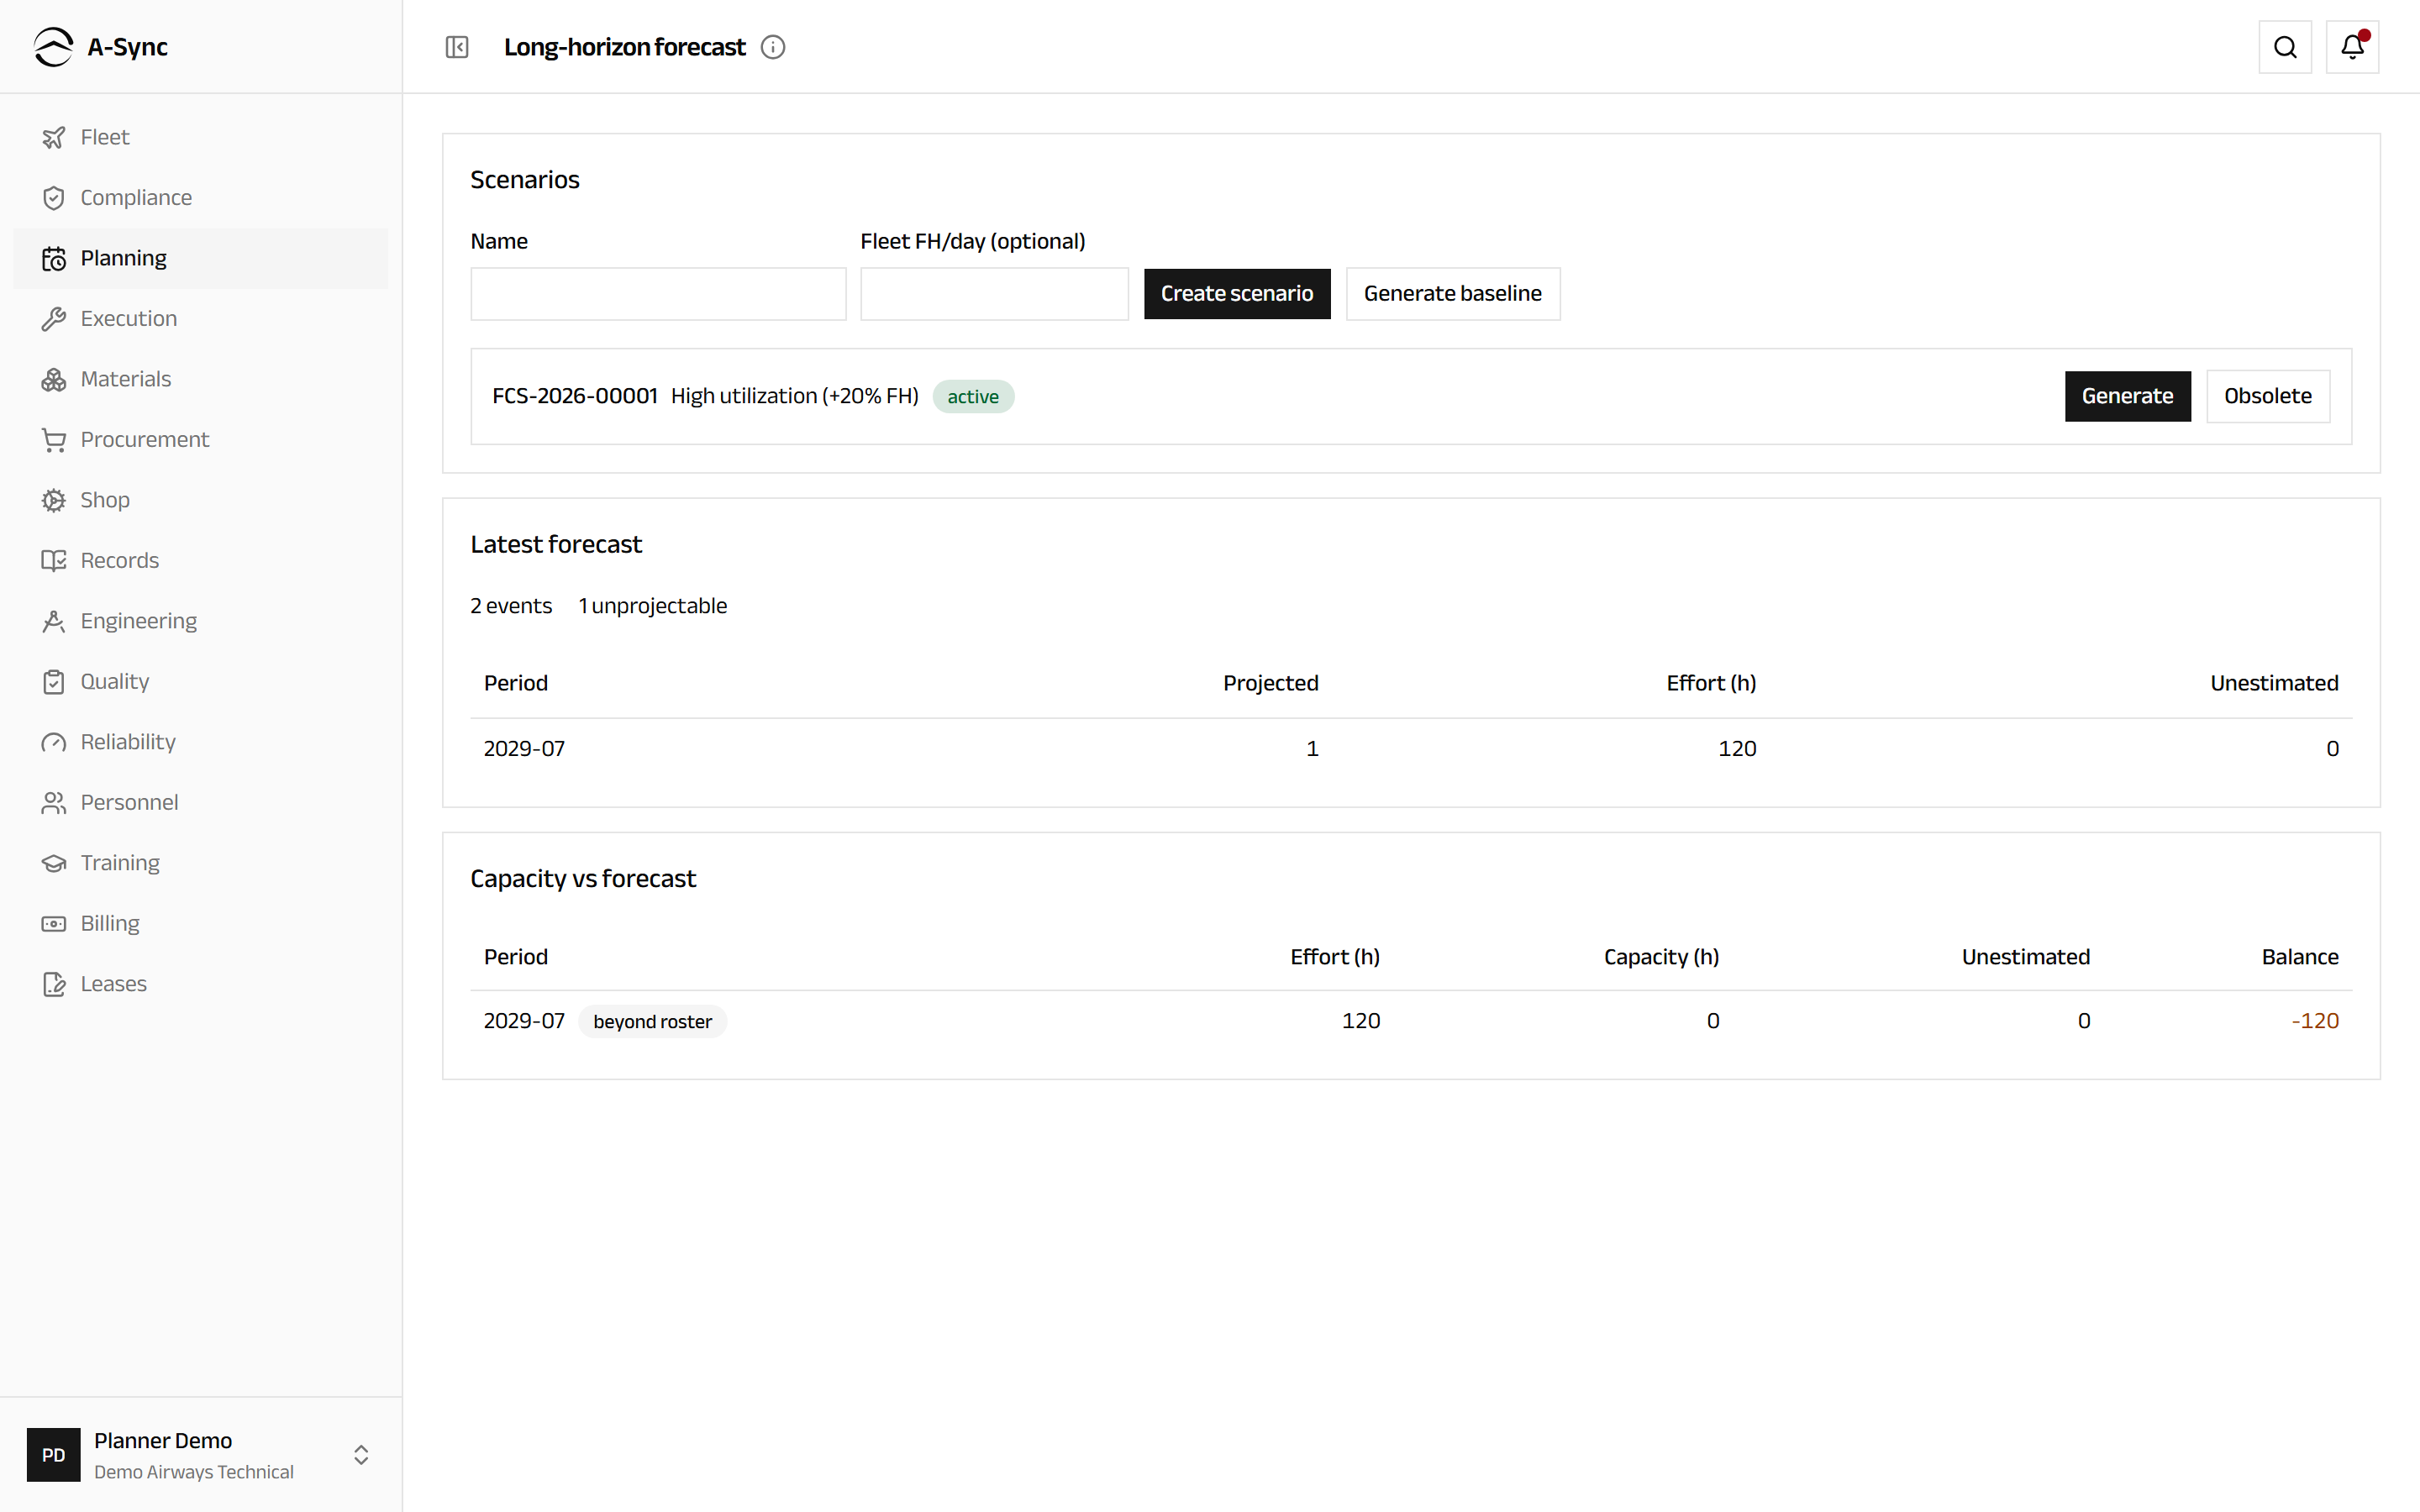Focus the scenario Name input field
The height and width of the screenshot is (1512, 2420).
coord(658,294)
